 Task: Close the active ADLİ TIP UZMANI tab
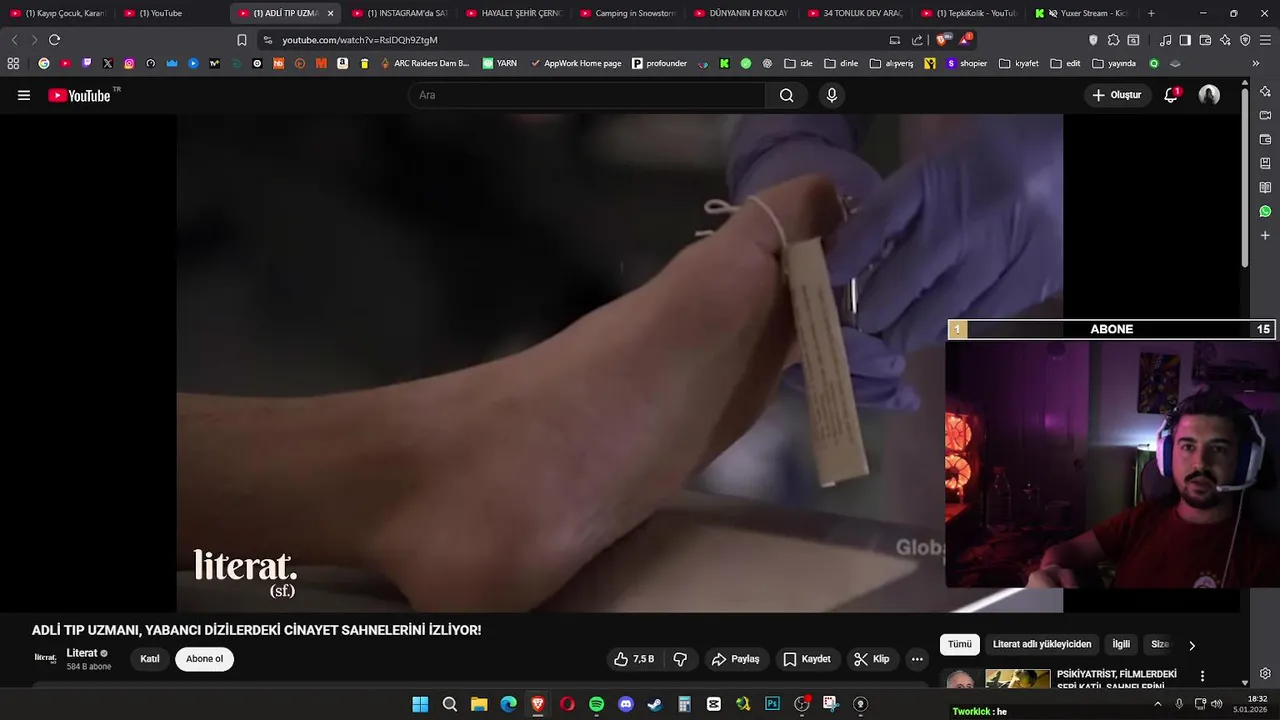click(330, 13)
